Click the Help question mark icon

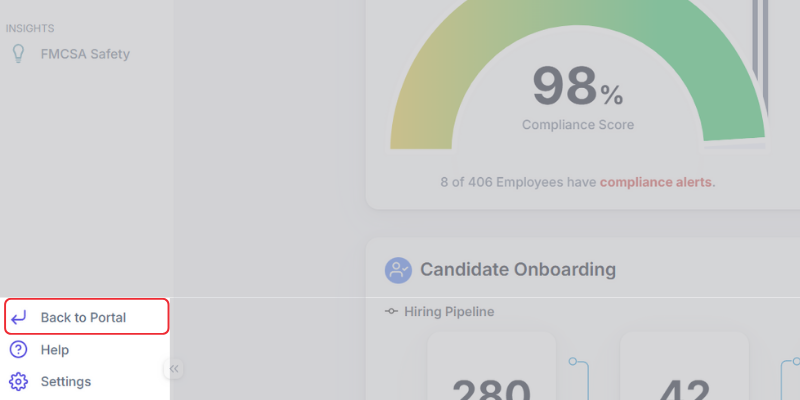pos(18,349)
